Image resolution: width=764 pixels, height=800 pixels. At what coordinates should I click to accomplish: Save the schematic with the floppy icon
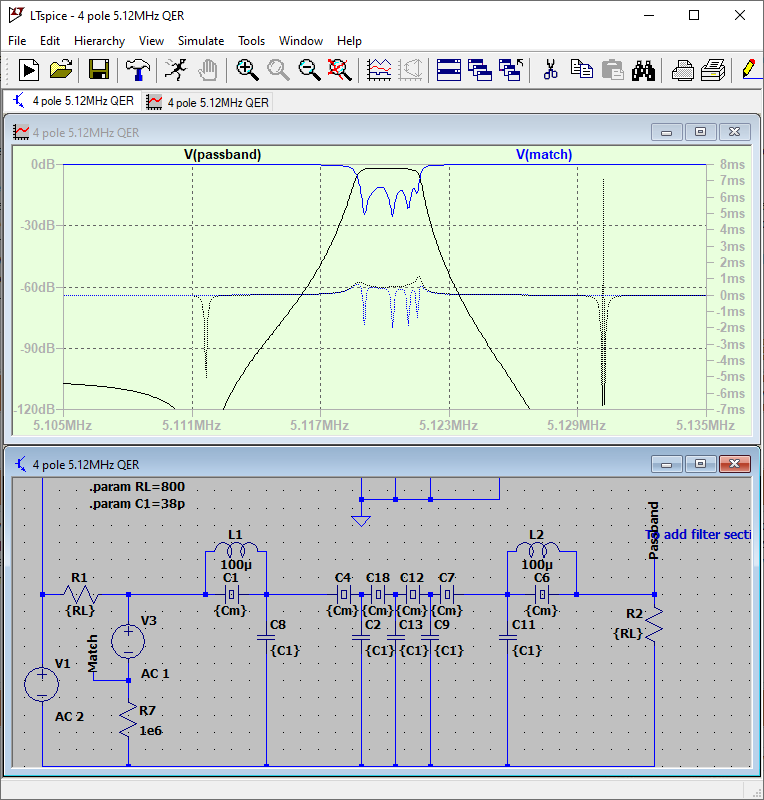coord(99,69)
